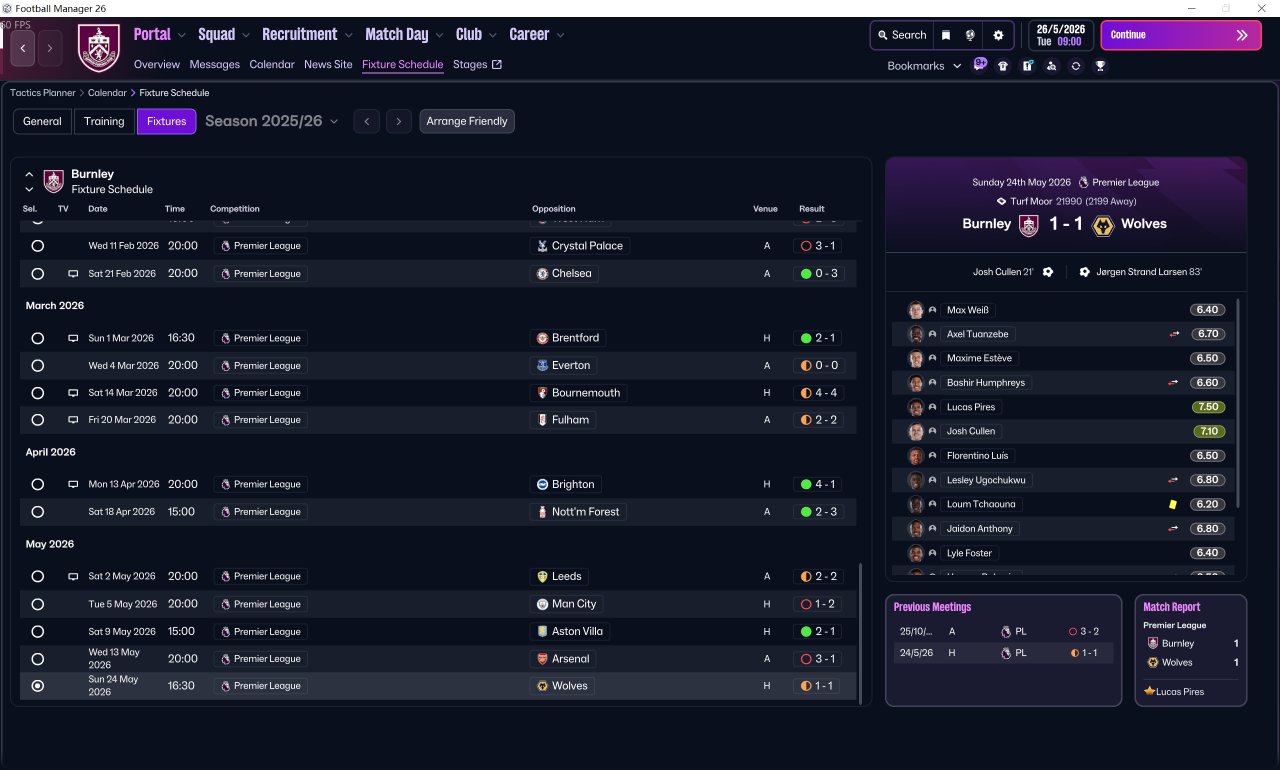Click the alert report icon in bookmarks bar

coord(1027,66)
